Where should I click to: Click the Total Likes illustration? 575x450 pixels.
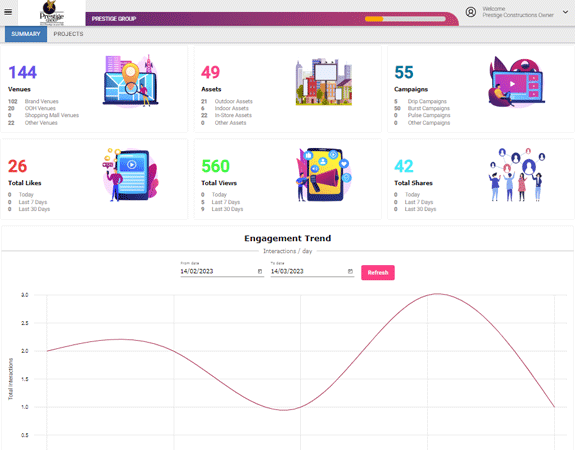(131, 175)
